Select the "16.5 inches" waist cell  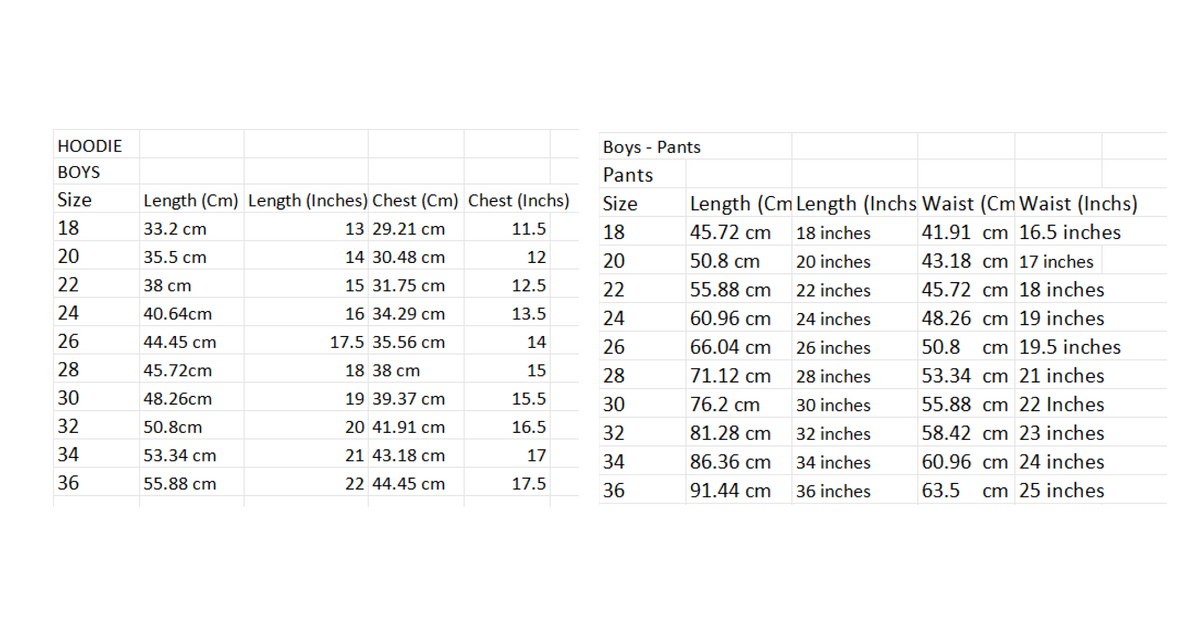click(x=1069, y=233)
